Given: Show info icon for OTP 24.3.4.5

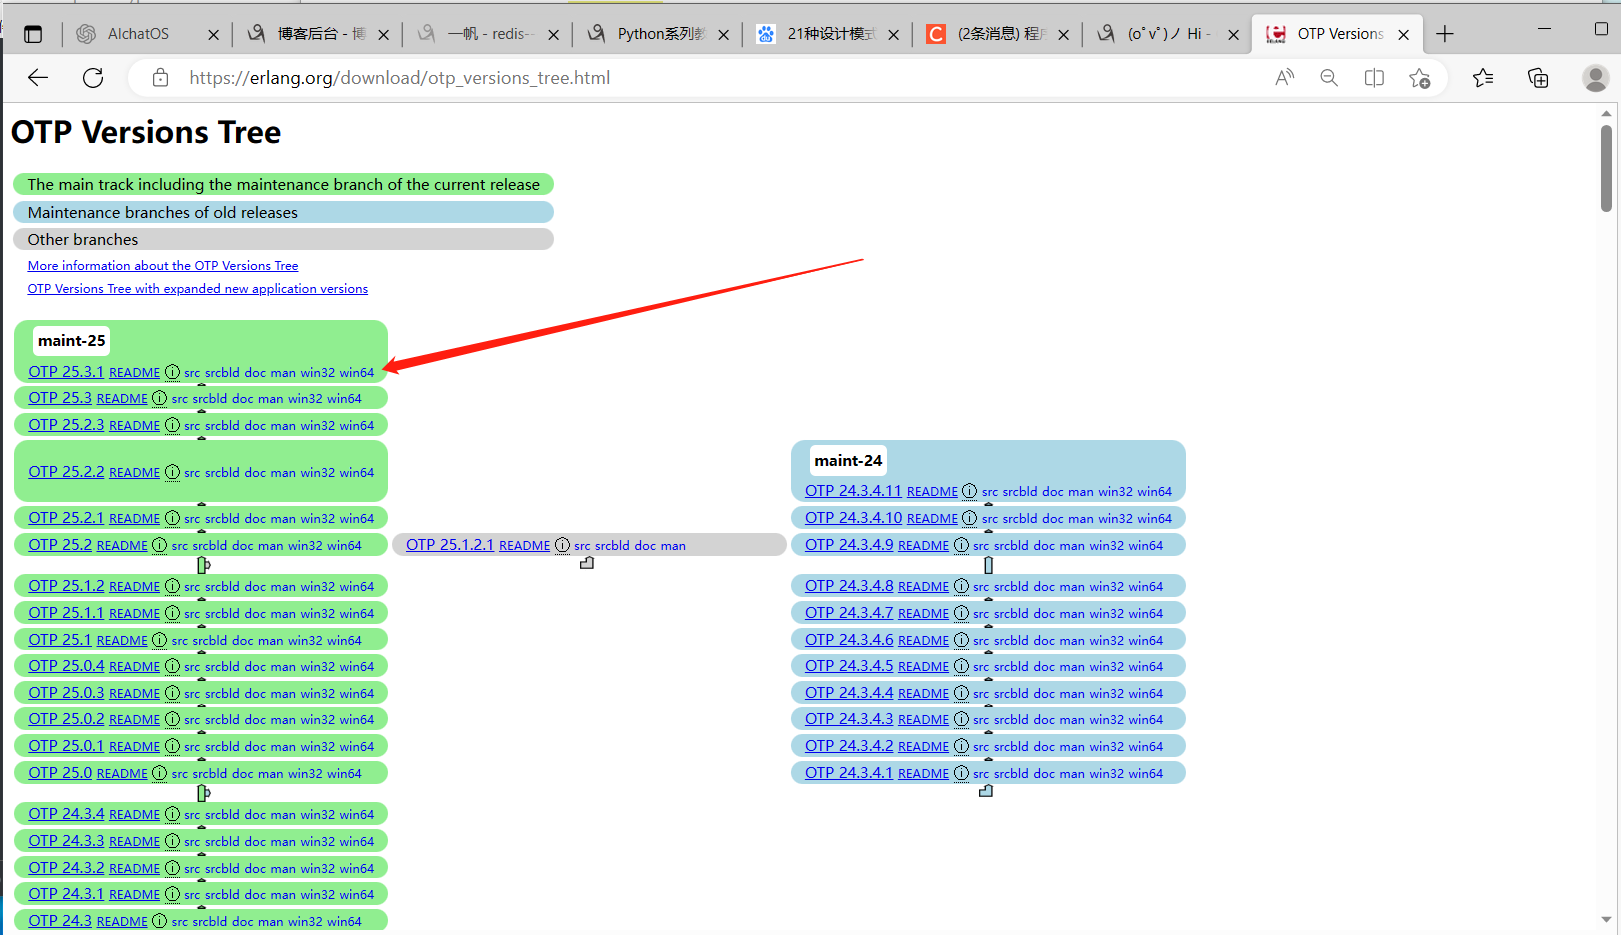Looking at the screenshot, I should (961, 666).
